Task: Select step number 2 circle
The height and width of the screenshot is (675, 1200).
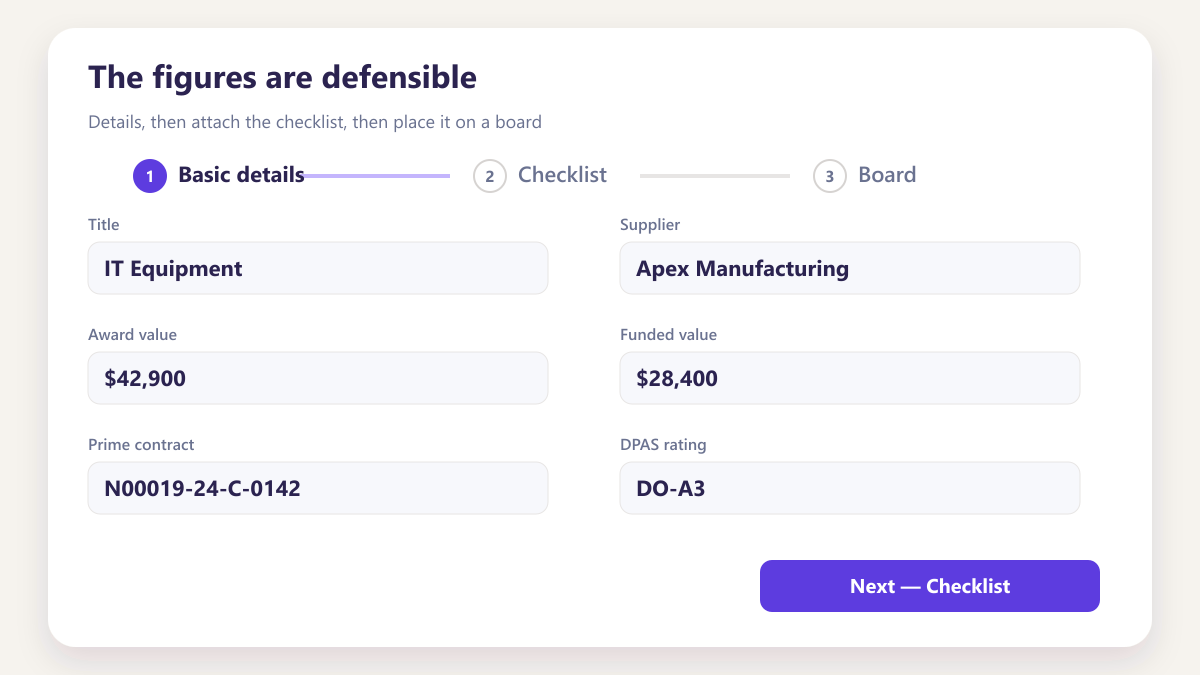Action: [x=490, y=176]
